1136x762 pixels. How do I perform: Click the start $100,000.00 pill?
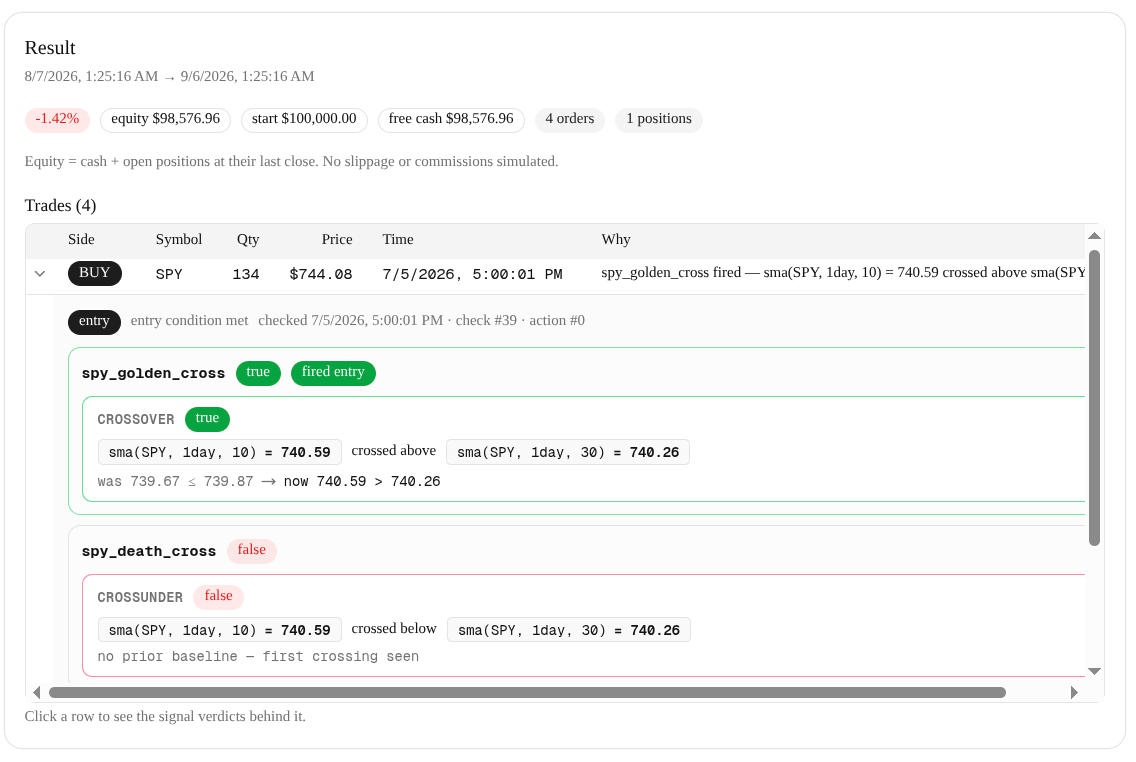[x=304, y=120]
